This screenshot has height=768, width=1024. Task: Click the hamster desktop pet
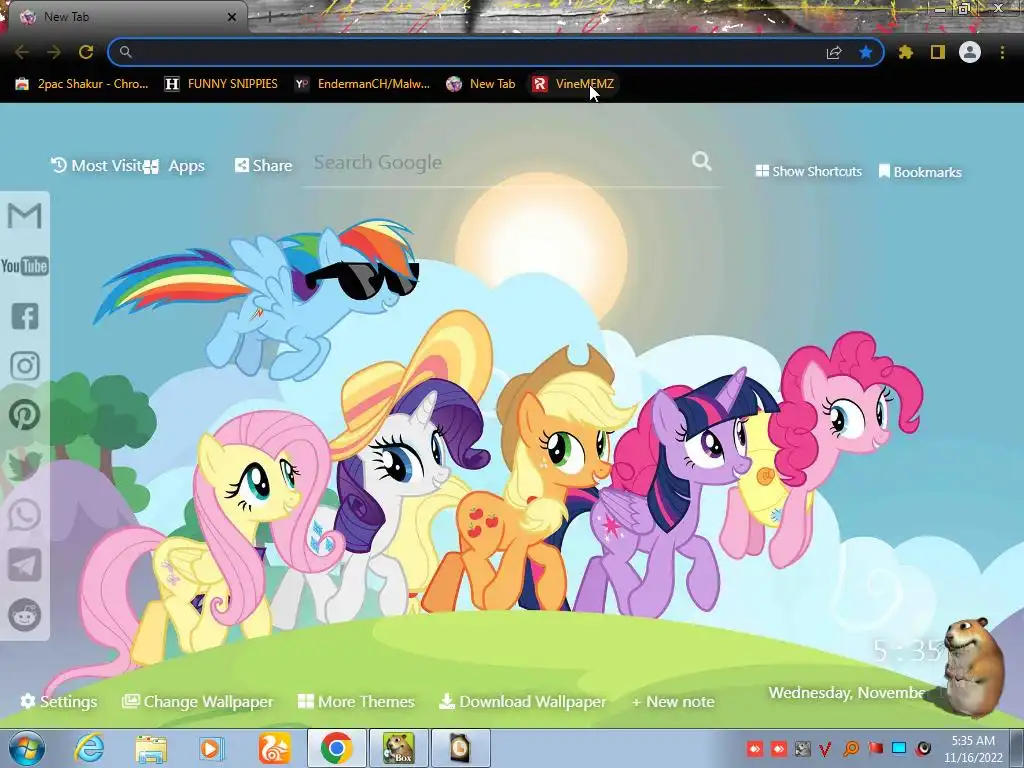(x=973, y=666)
